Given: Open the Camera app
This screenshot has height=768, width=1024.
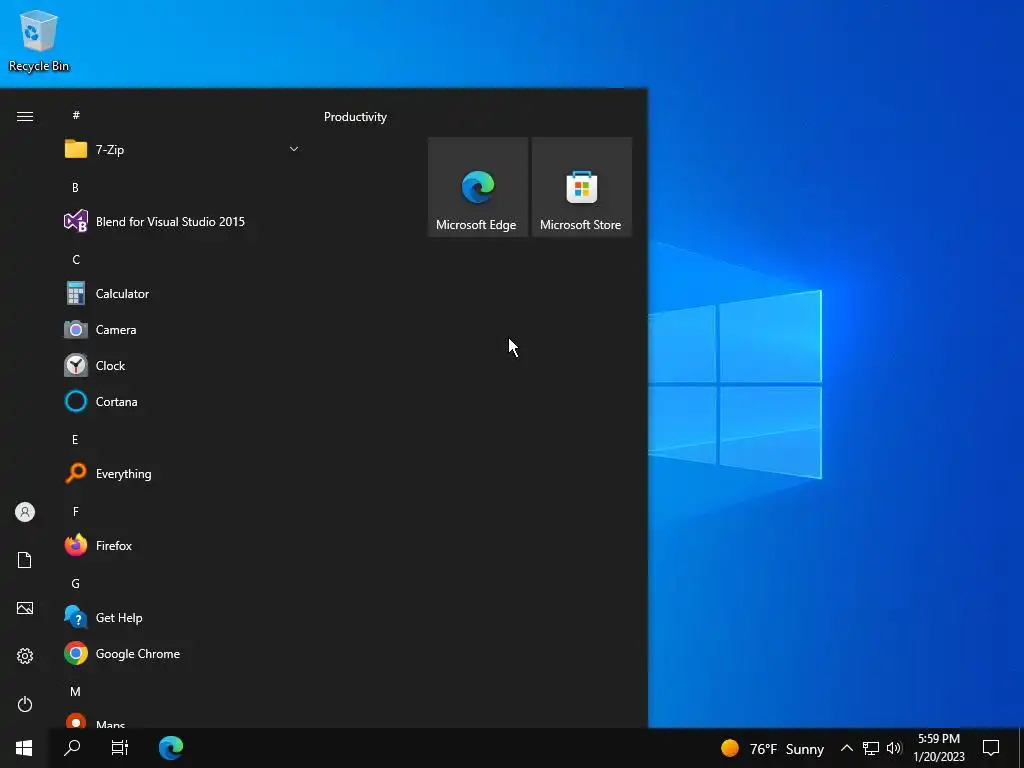Looking at the screenshot, I should 183,330.
